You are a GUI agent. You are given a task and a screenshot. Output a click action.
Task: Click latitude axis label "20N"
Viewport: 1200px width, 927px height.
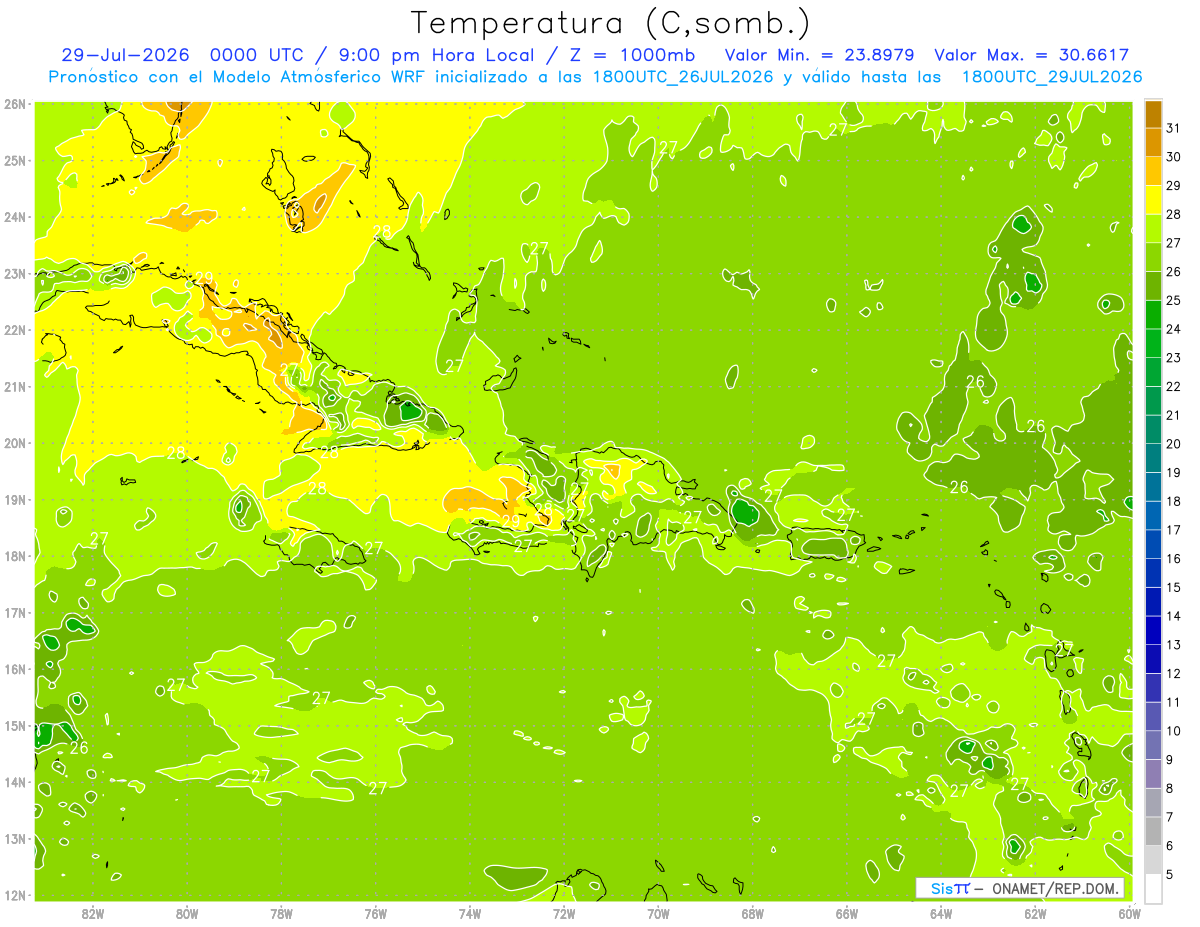[x=14, y=443]
